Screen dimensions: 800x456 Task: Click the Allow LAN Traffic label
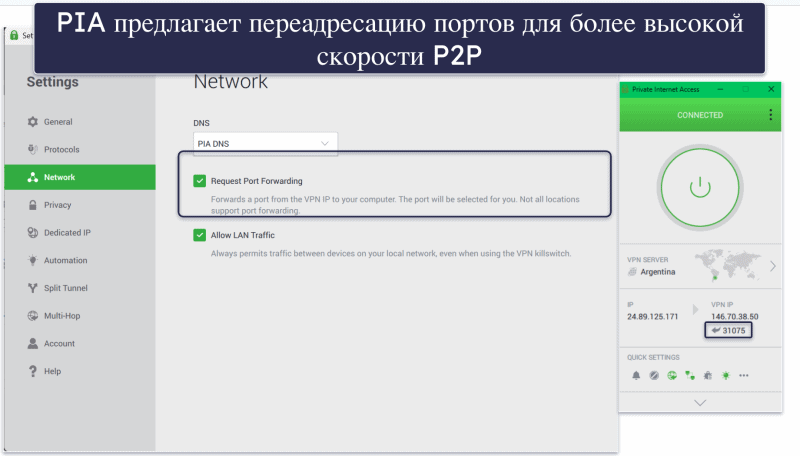[243, 235]
